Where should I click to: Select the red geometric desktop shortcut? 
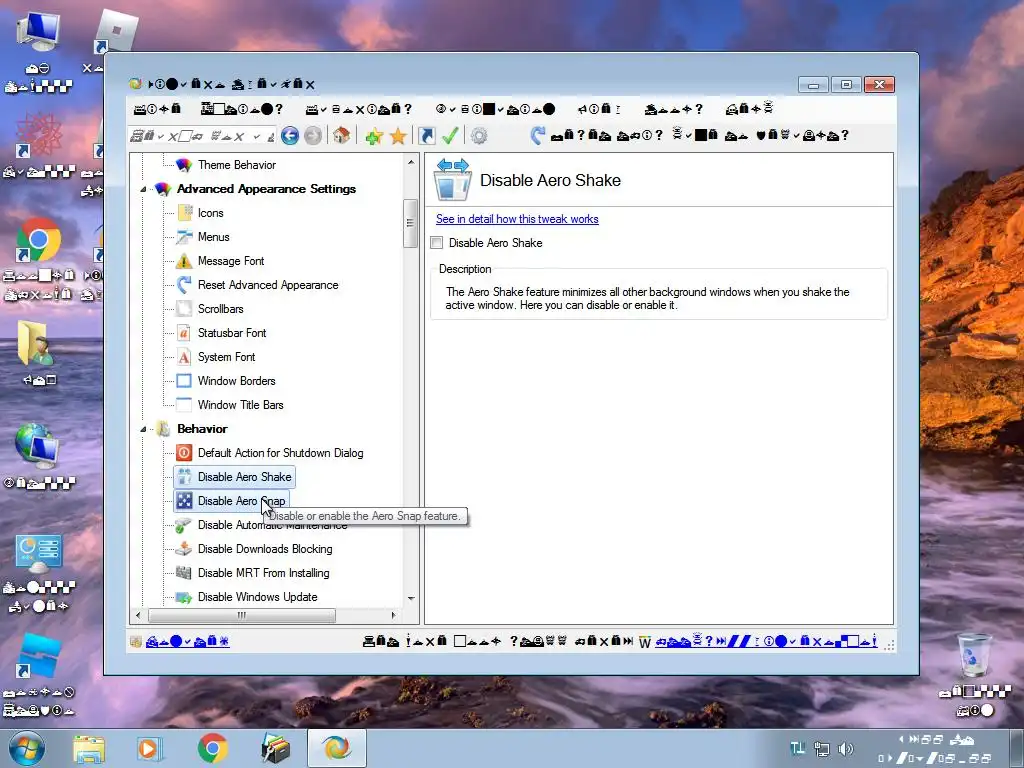coord(39,146)
